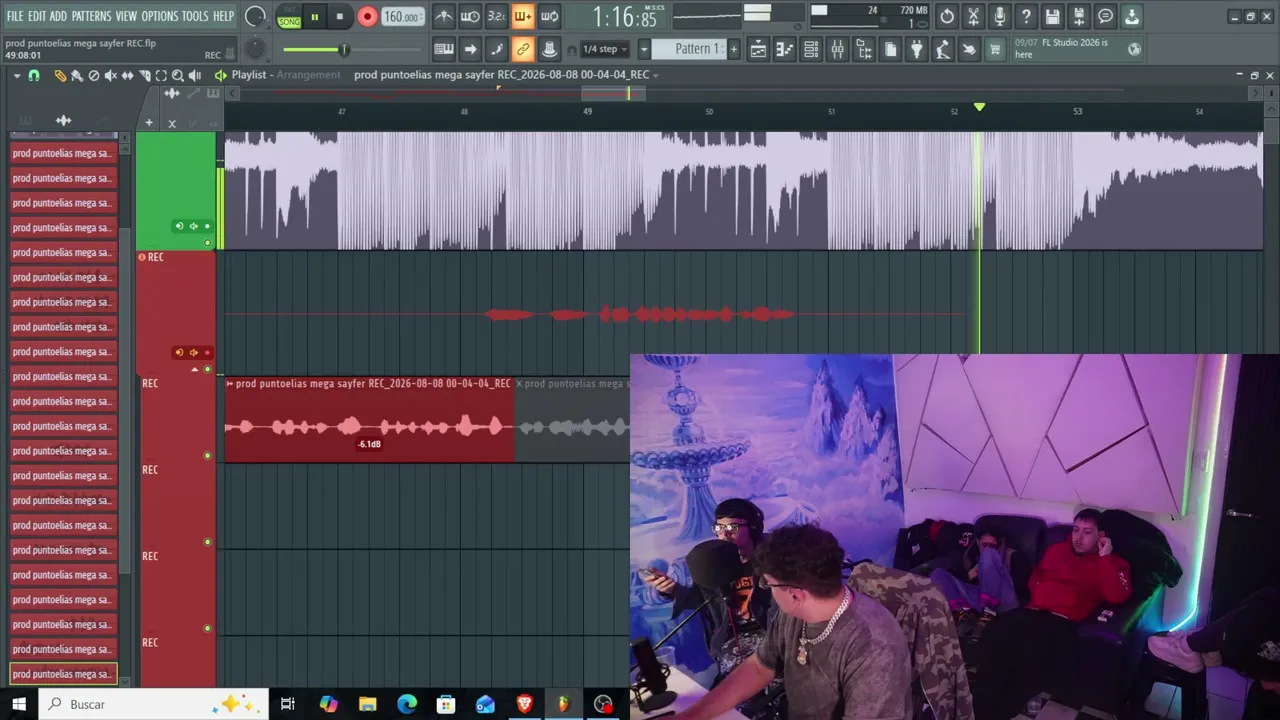The width and height of the screenshot is (1280, 720).
Task: Open the plugin database plug icon
Action: [916, 49]
